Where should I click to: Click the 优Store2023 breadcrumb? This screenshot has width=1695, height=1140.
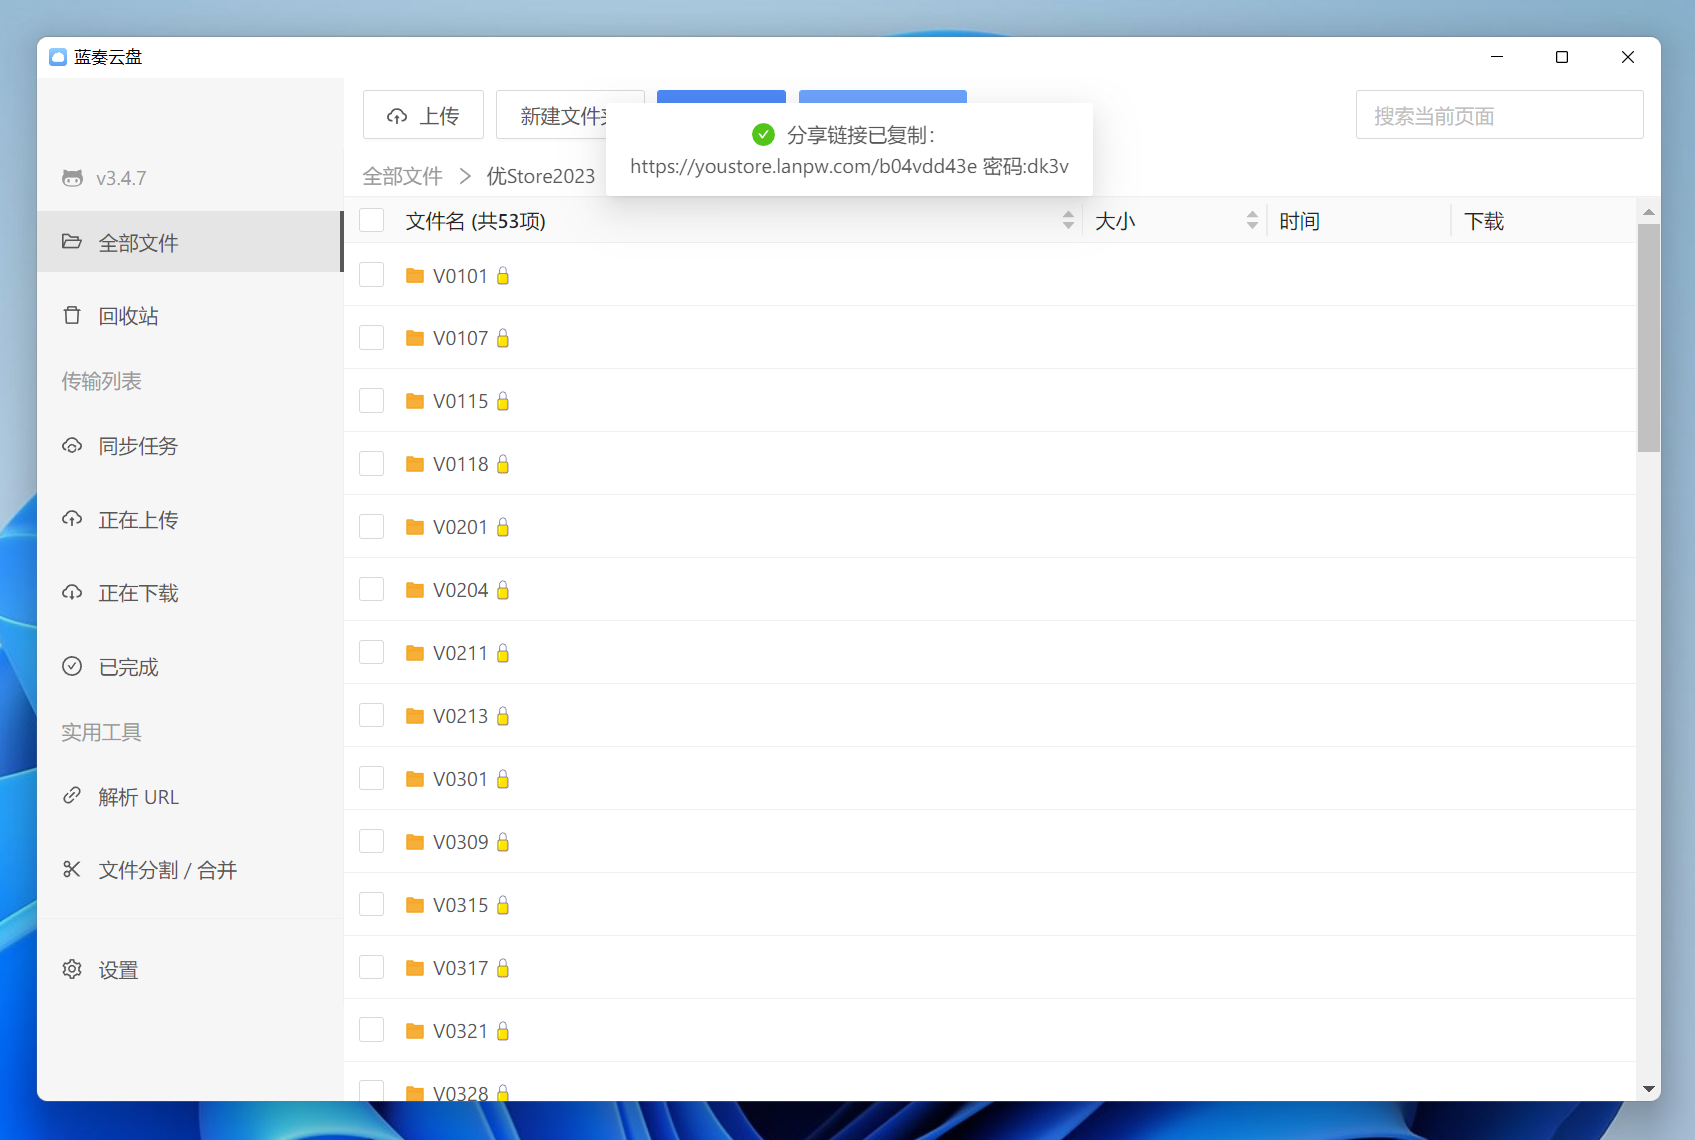point(540,176)
